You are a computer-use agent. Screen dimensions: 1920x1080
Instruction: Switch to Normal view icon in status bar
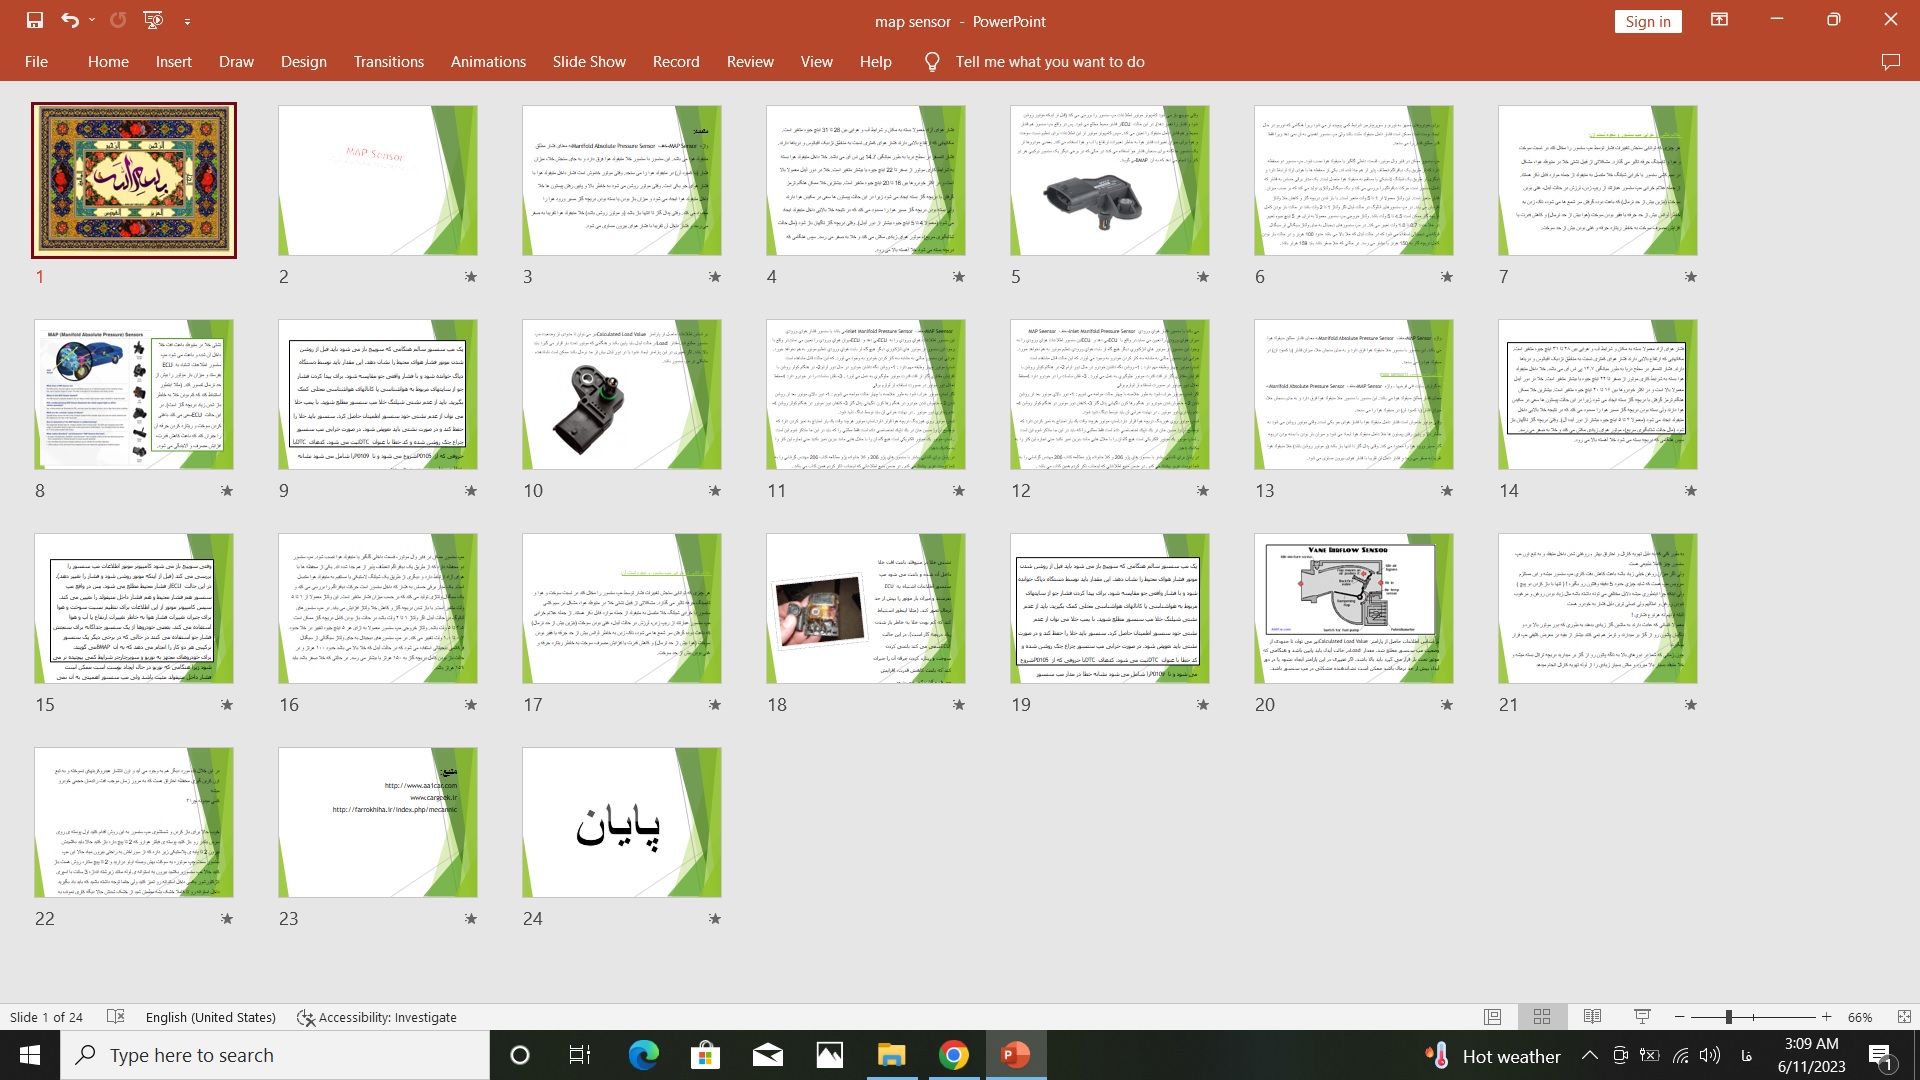[1493, 1017]
